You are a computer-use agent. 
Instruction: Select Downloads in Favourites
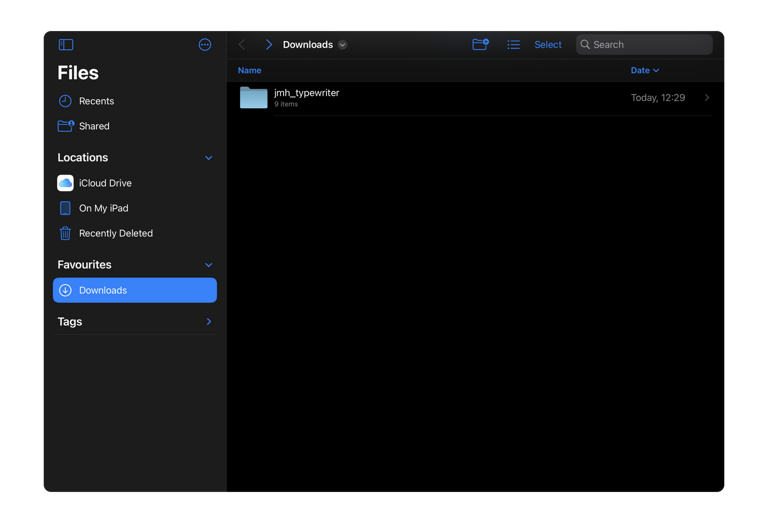pos(135,290)
